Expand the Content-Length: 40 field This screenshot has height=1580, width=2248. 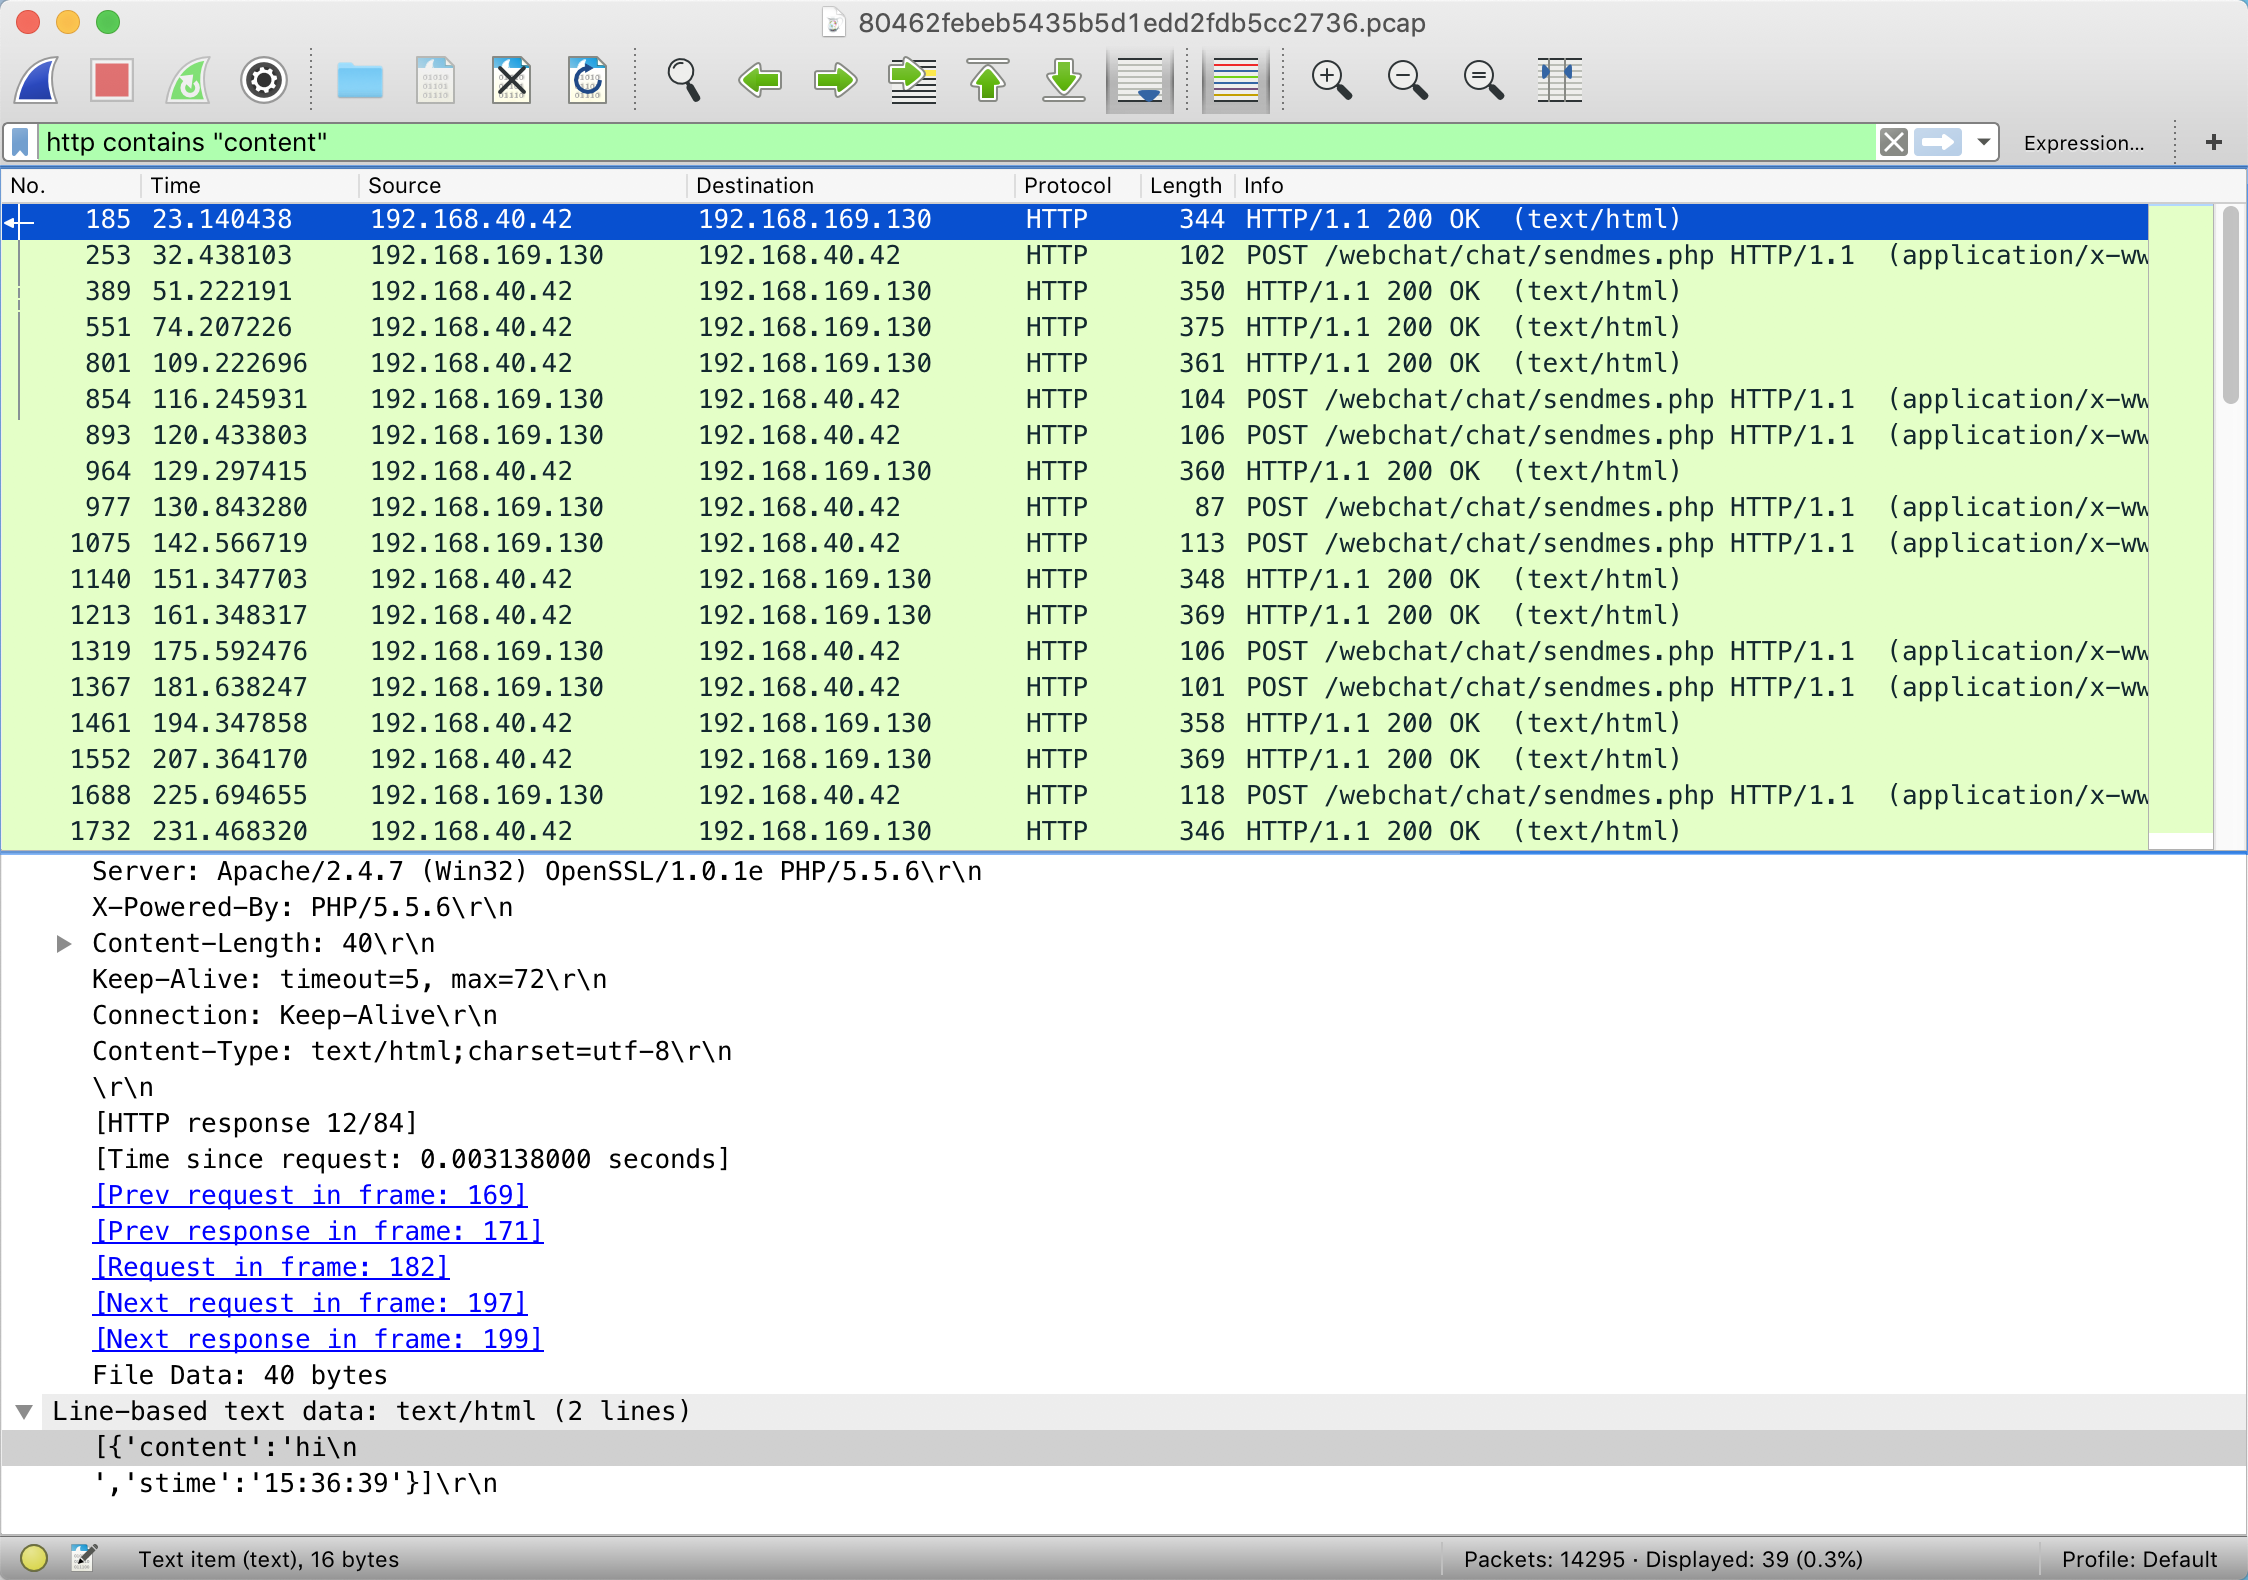pyautogui.click(x=64, y=943)
